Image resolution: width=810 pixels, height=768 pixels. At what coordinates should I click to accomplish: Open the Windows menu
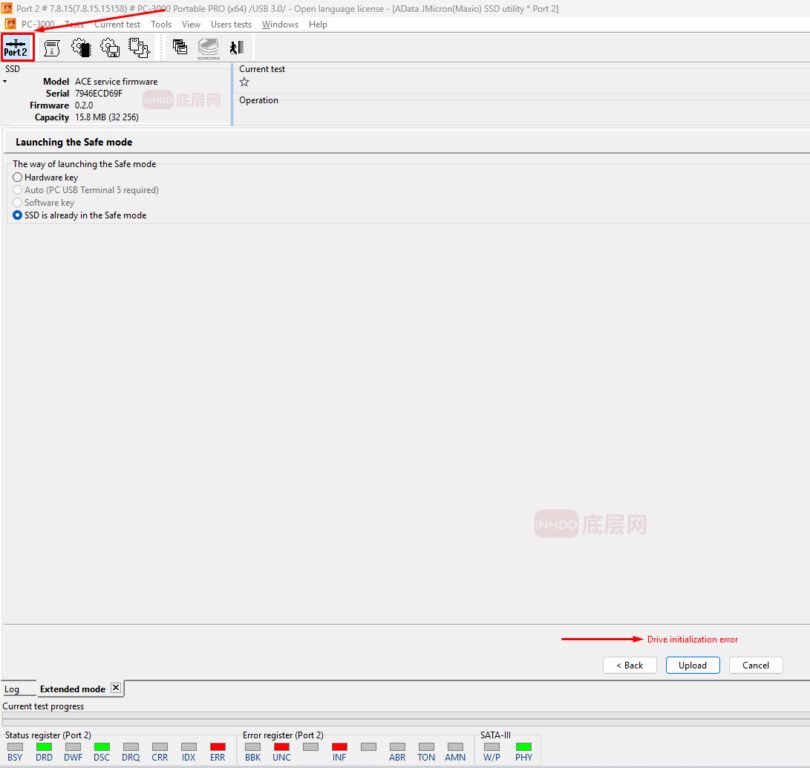point(280,24)
